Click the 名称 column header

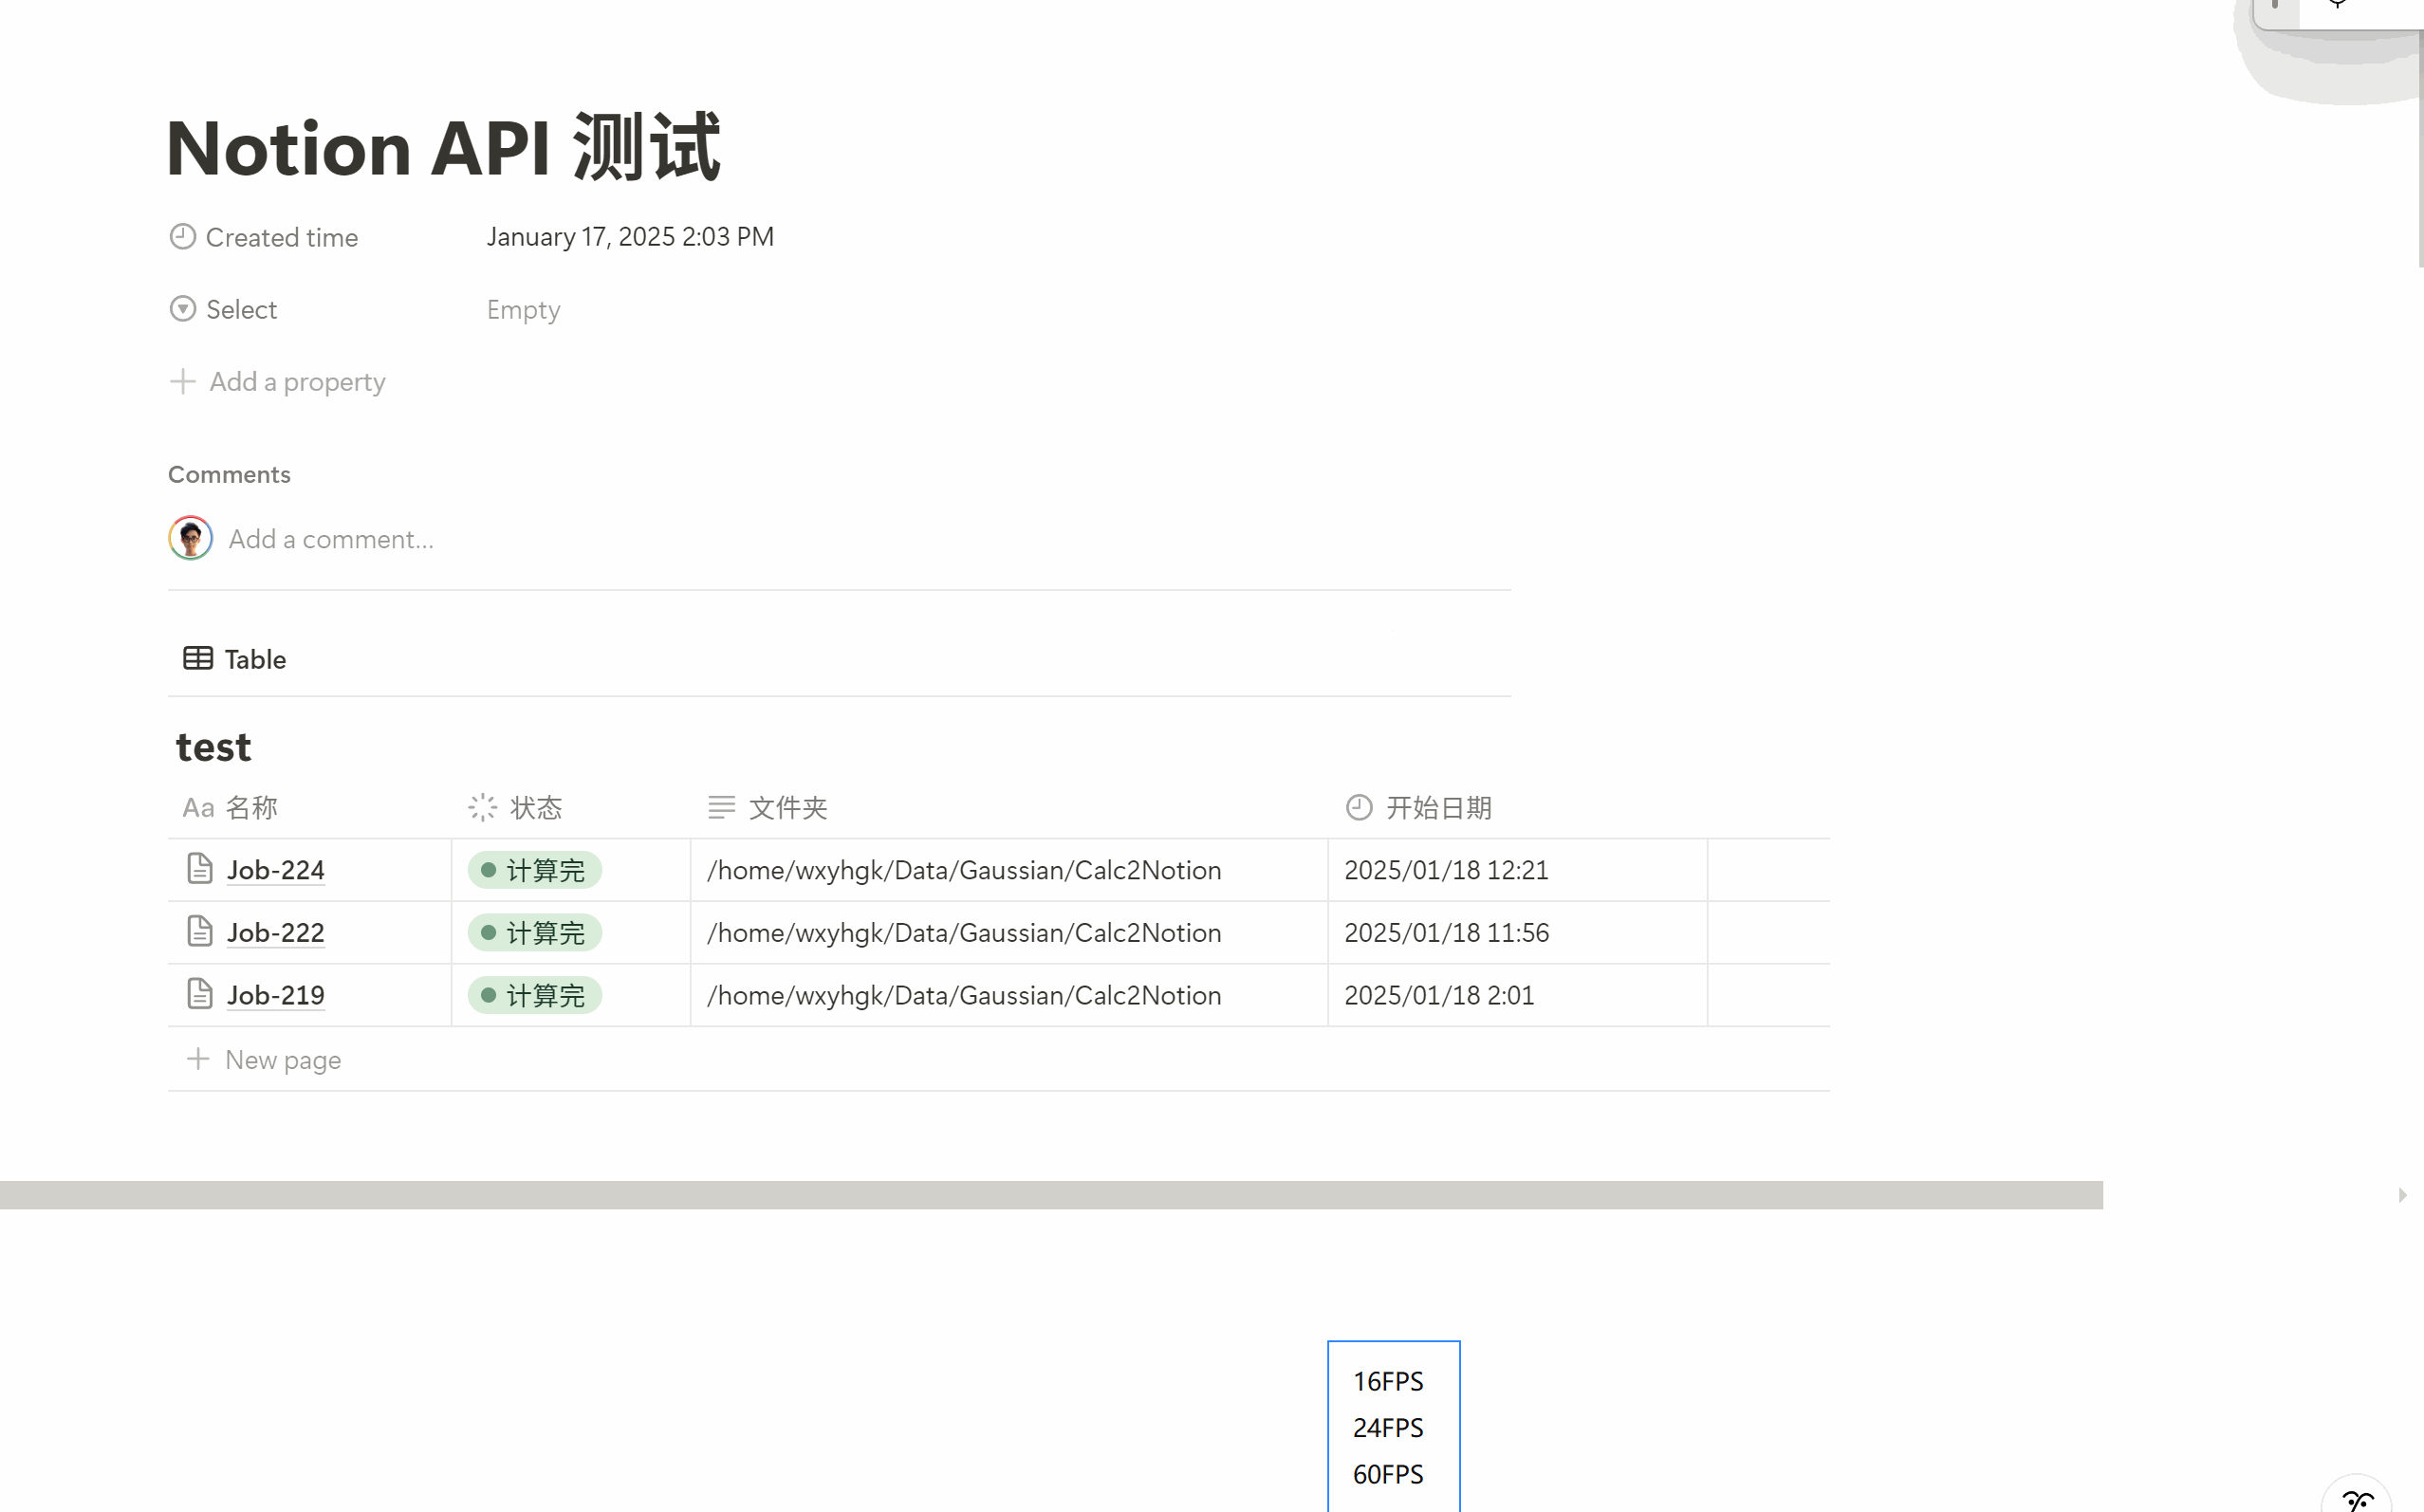tap(309, 807)
